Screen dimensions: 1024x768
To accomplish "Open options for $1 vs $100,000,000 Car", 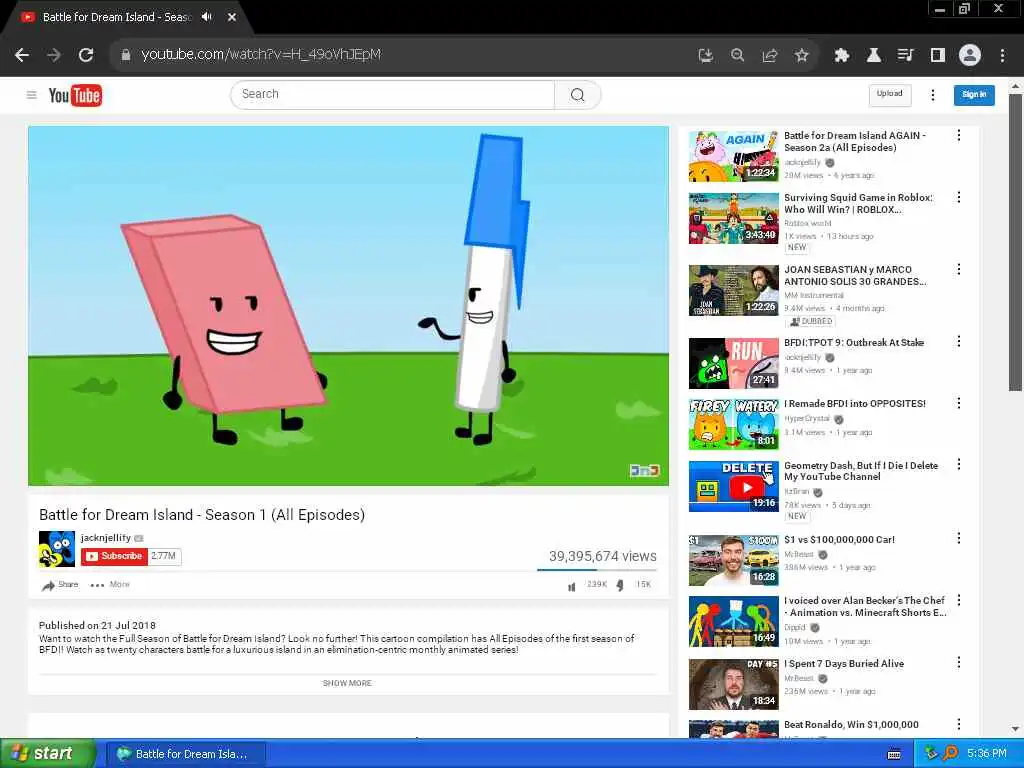I will (959, 538).
